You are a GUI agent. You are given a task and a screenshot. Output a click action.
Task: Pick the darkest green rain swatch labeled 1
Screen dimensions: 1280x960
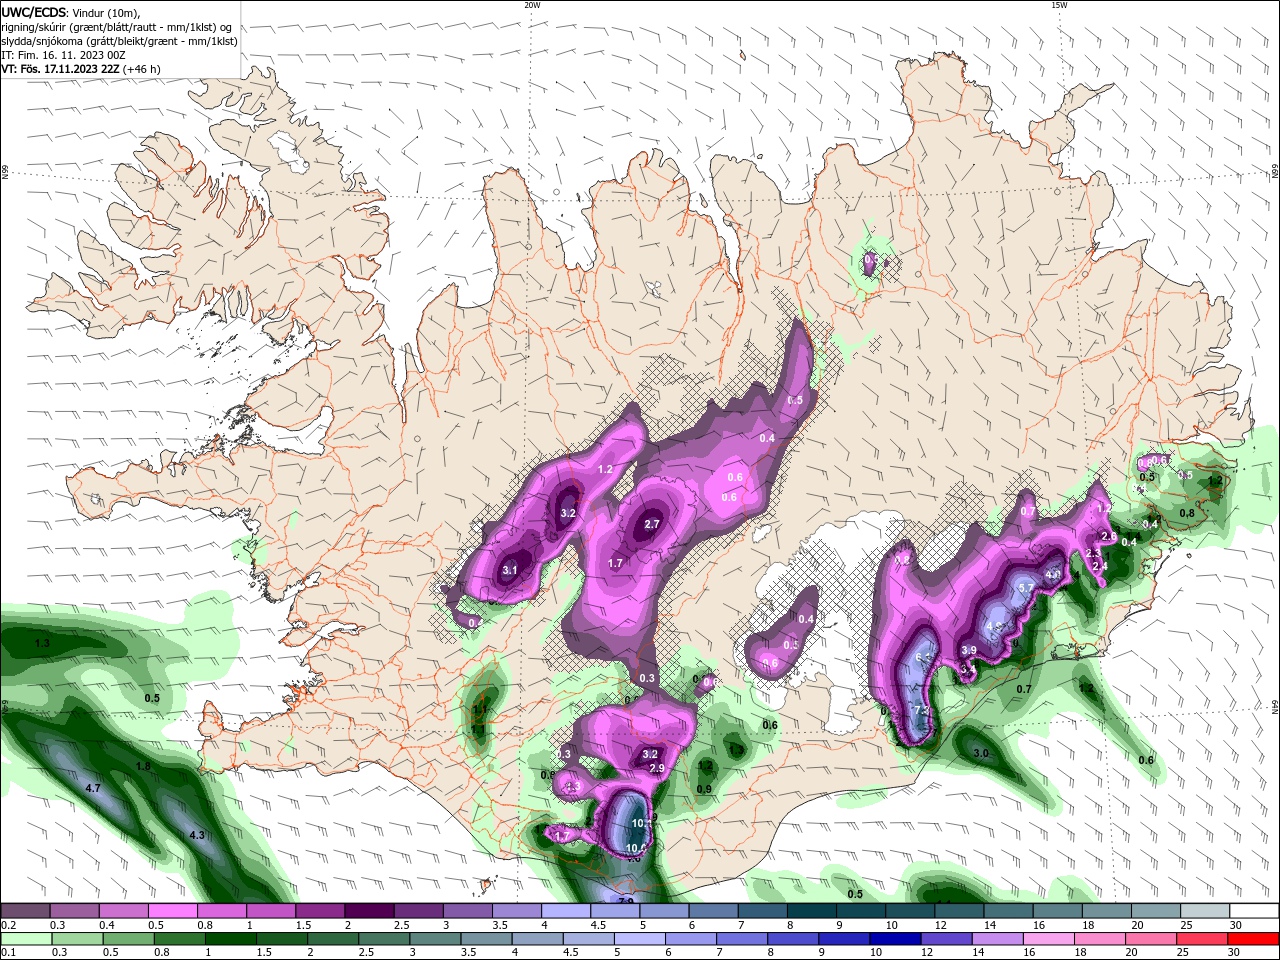230,939
